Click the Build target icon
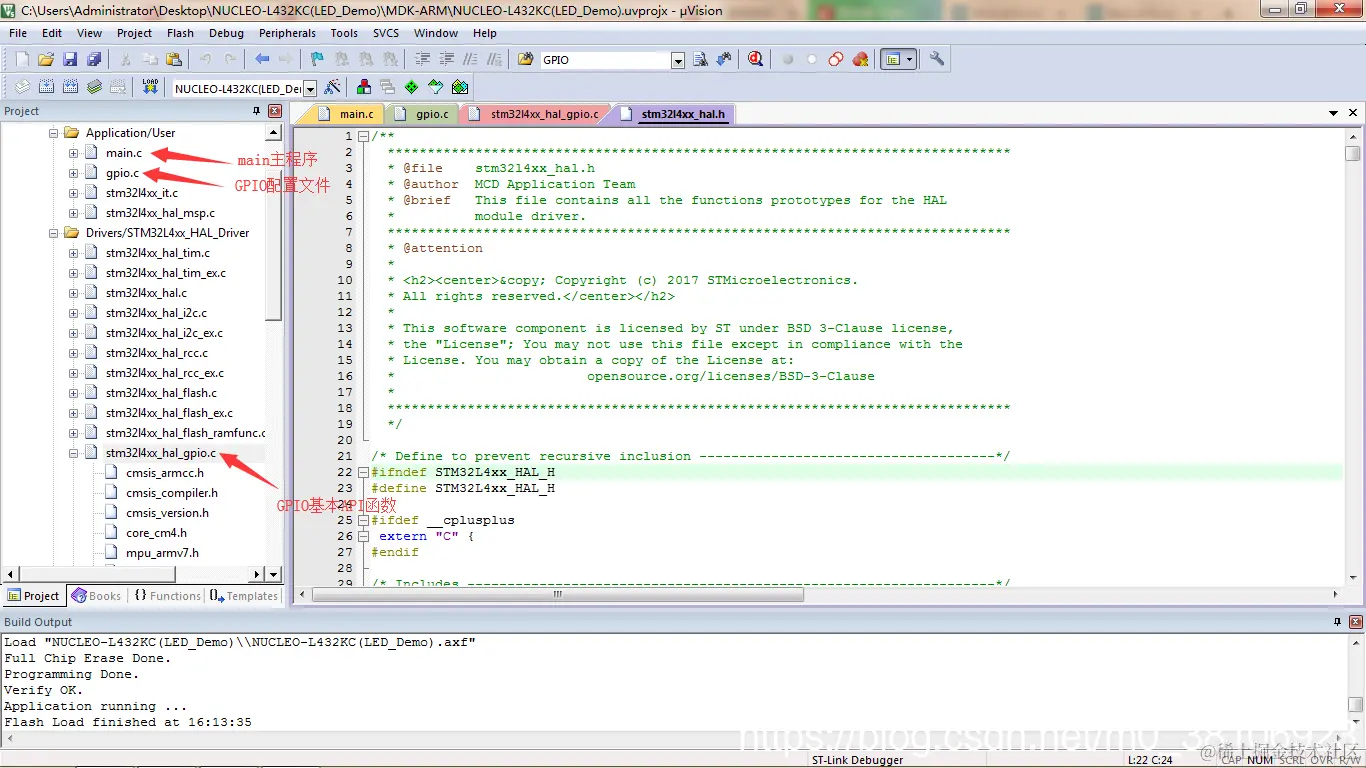The width and height of the screenshot is (1366, 768). (x=46, y=87)
